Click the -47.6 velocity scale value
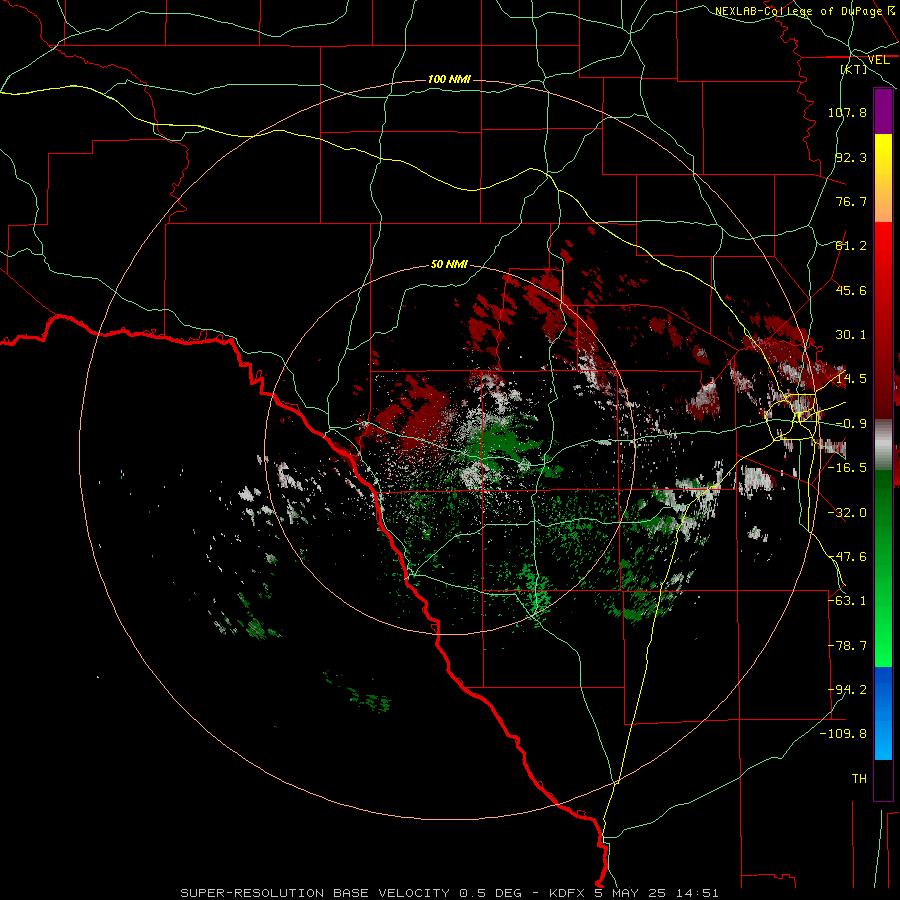Image resolution: width=900 pixels, height=900 pixels. [x=847, y=557]
